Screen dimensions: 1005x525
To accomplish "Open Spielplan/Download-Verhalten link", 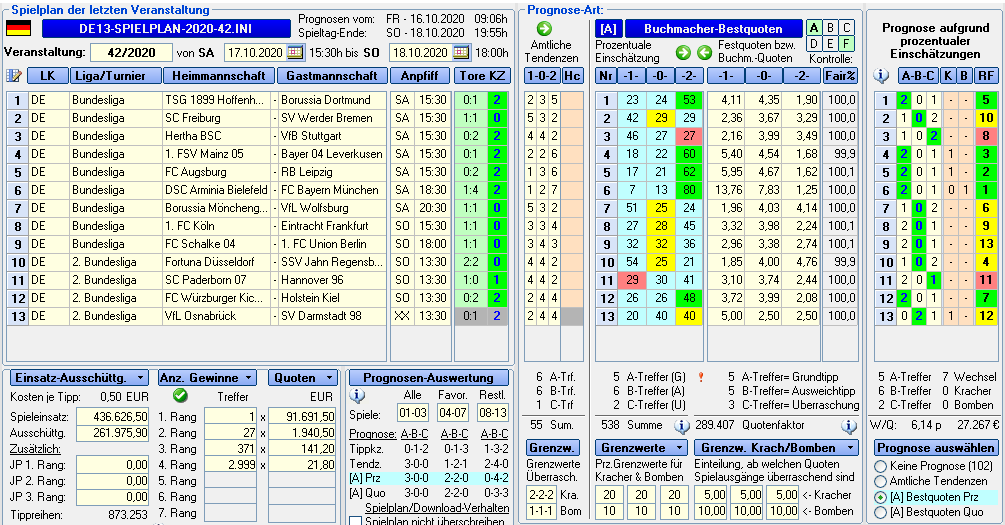I will point(437,508).
